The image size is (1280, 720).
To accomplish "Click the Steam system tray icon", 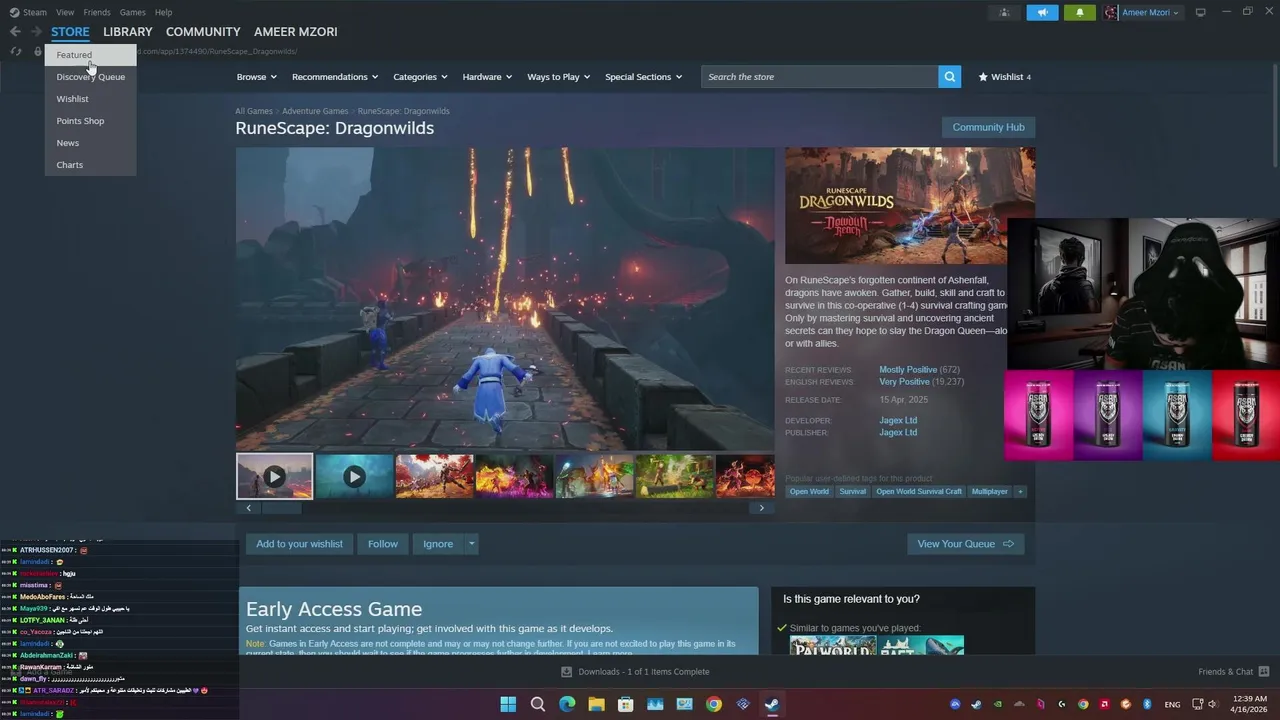I will click(x=976, y=704).
